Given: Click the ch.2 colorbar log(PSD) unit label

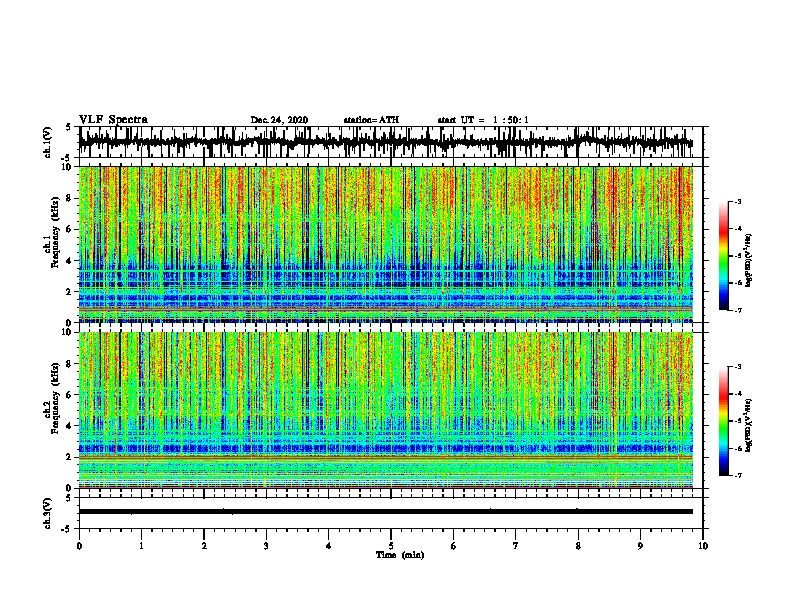Looking at the screenshot, I should (x=749, y=425).
